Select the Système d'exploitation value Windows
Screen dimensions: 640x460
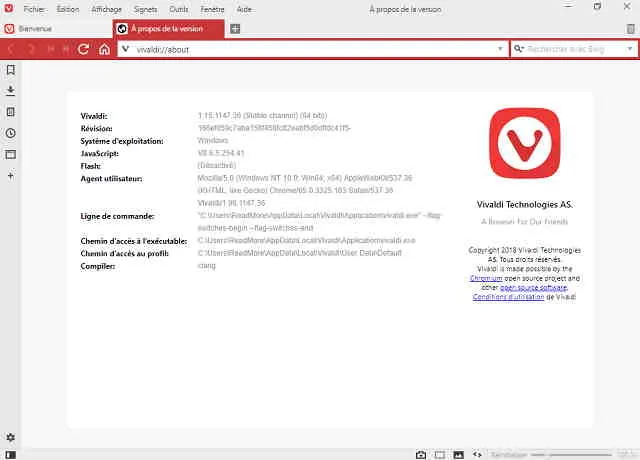[213, 140]
